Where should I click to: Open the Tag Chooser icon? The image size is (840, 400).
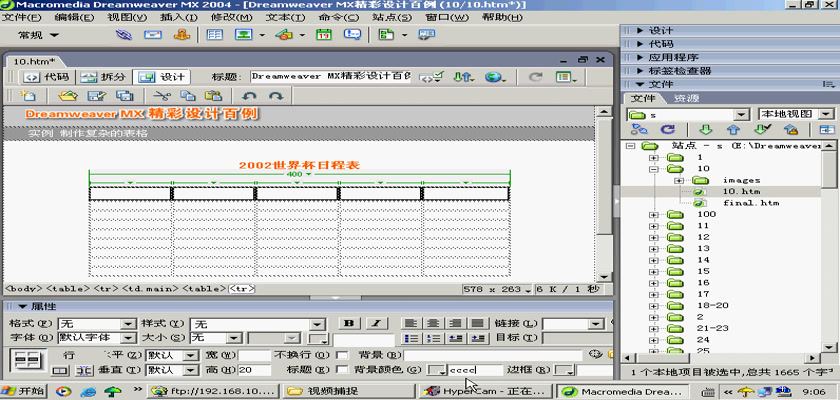(426, 35)
